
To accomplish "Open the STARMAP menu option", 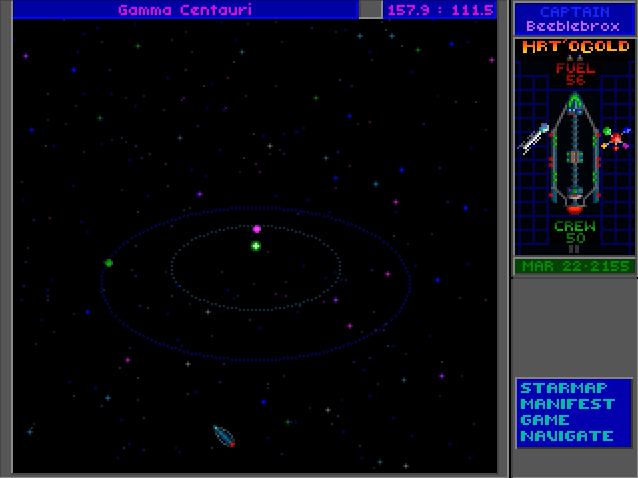I will tap(564, 388).
